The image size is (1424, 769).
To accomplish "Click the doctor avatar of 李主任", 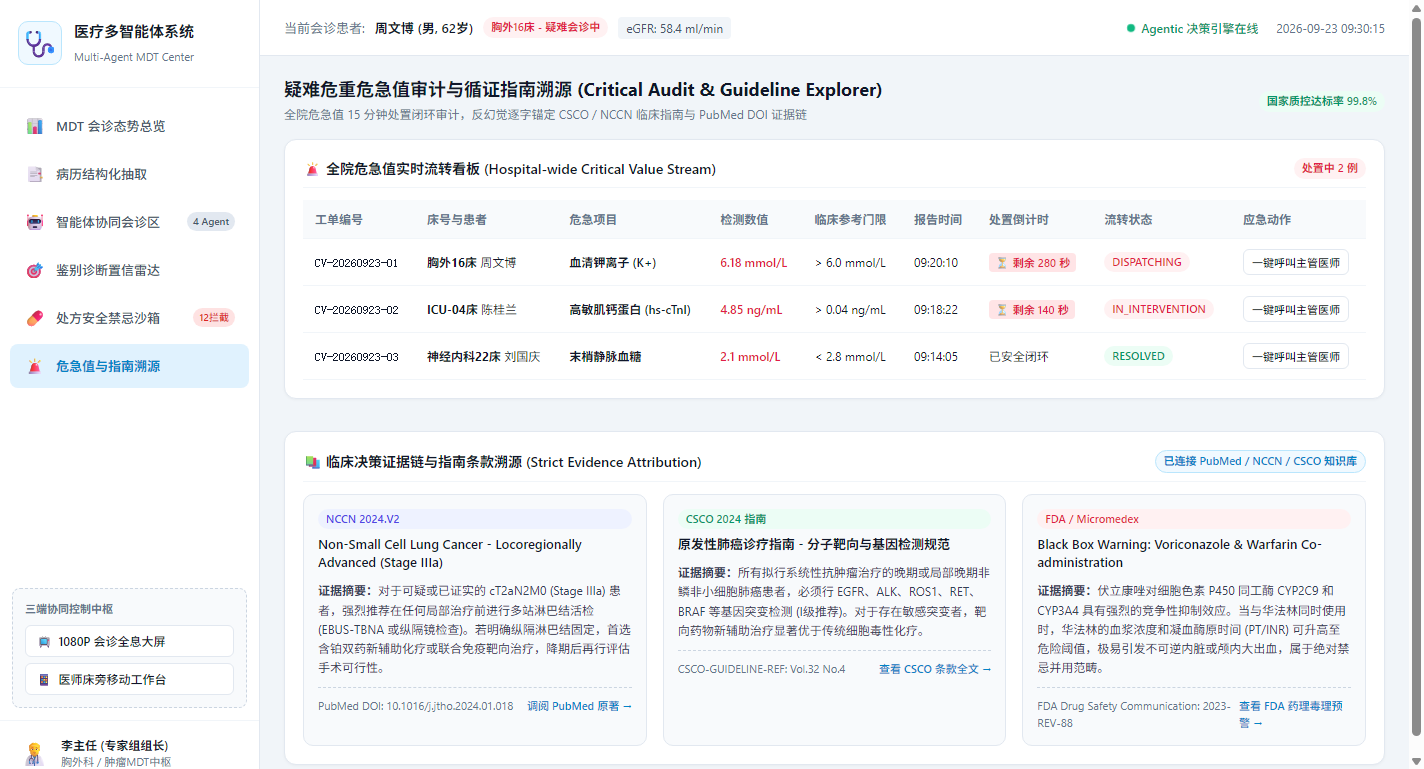I will 34,754.
